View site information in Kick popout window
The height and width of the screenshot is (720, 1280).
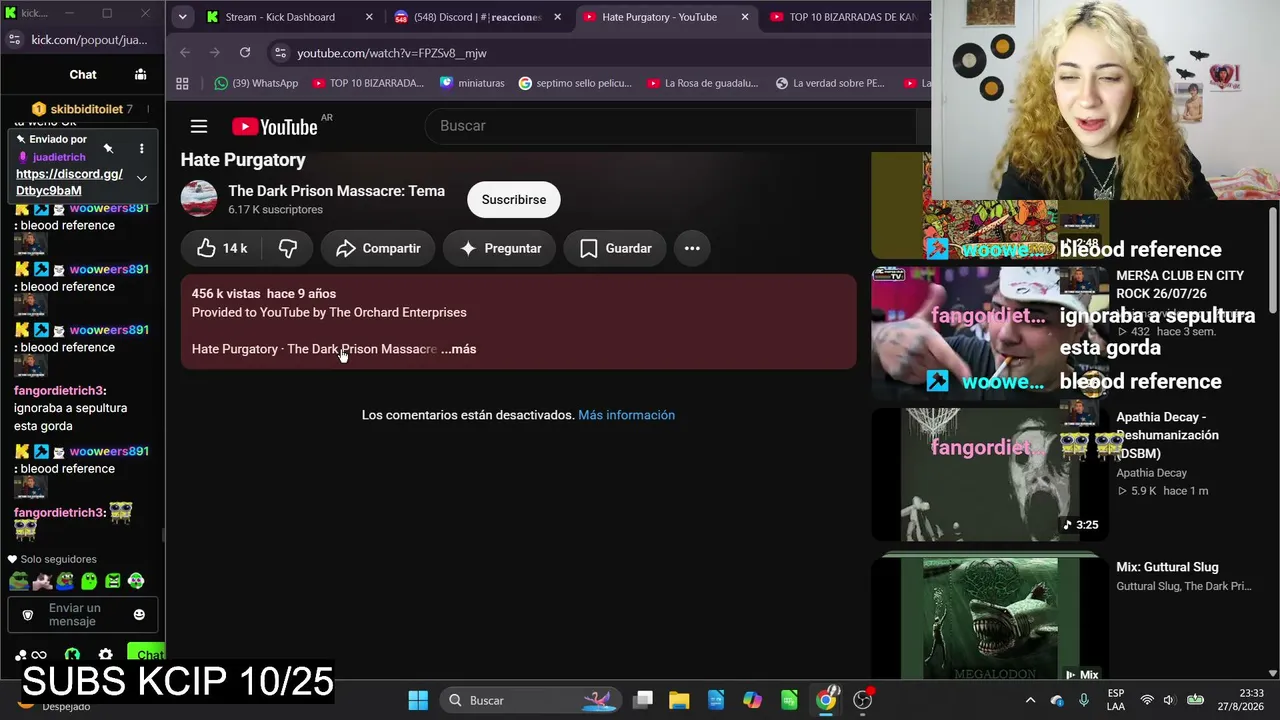14,39
